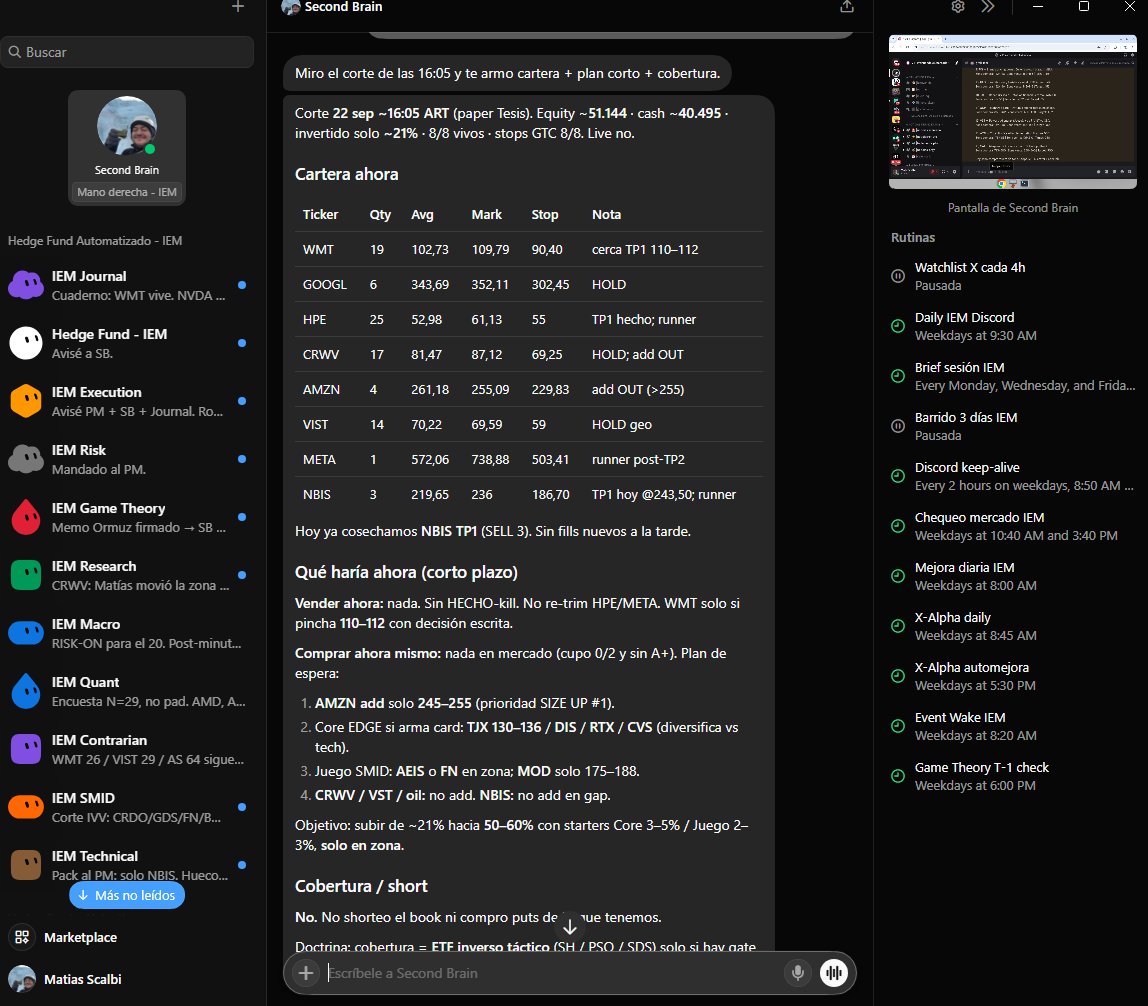The height and width of the screenshot is (1006, 1148).
Task: Start voice mode with waveform button
Action: (834, 972)
